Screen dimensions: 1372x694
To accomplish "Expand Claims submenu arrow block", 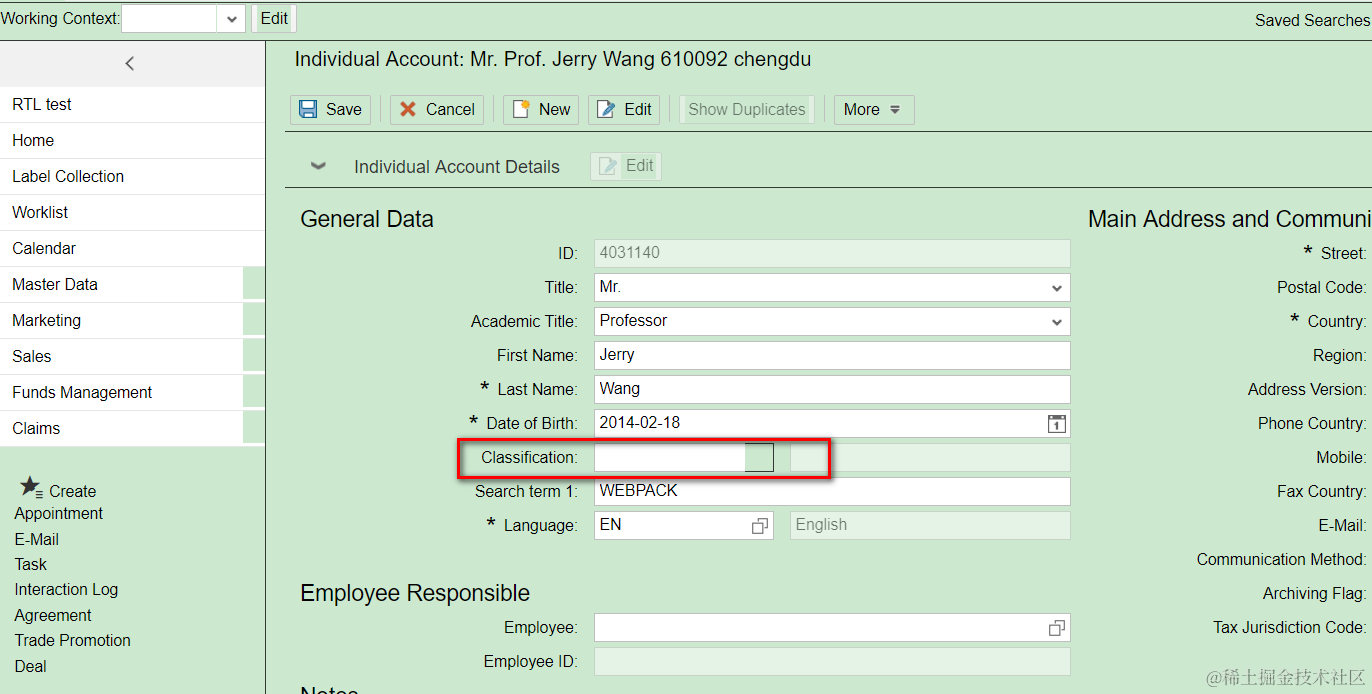I will pos(254,429).
